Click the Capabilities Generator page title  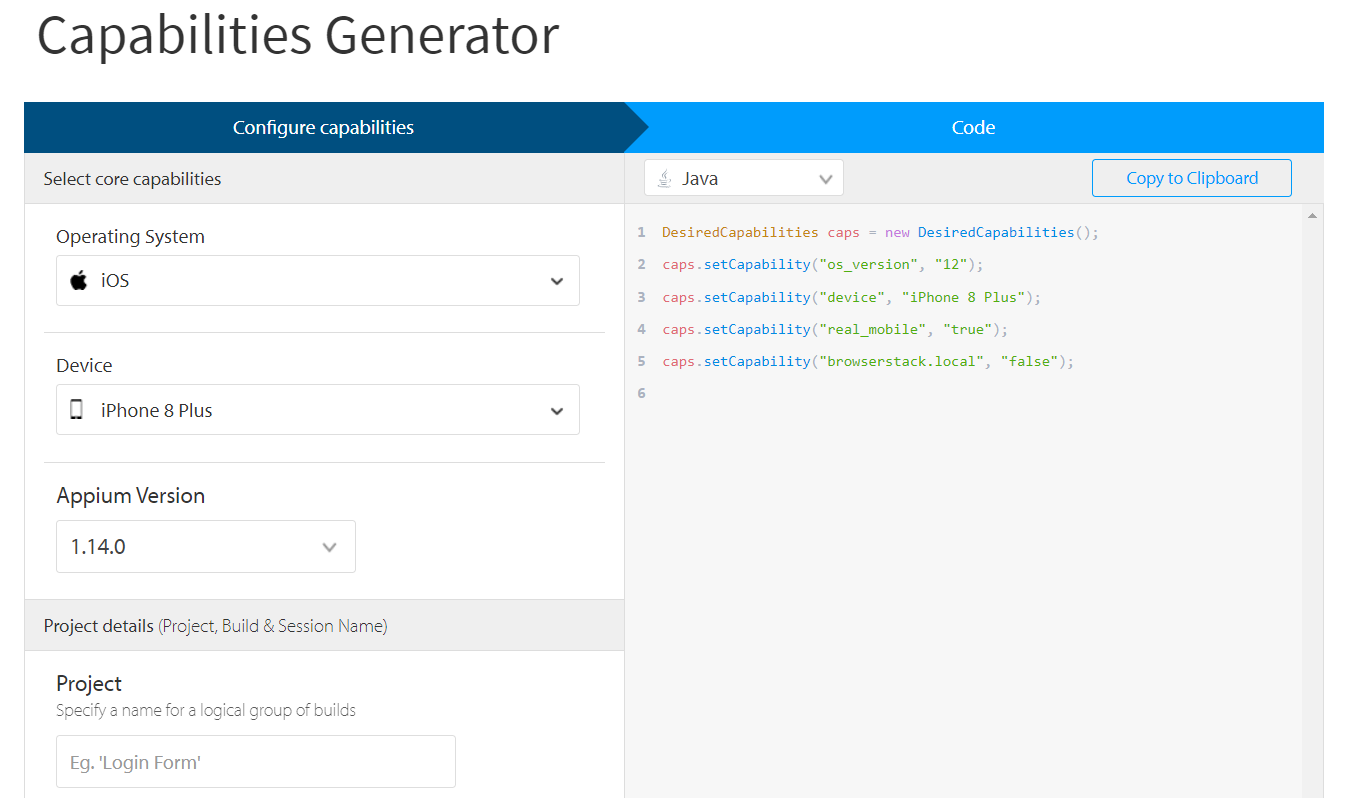tap(297, 36)
